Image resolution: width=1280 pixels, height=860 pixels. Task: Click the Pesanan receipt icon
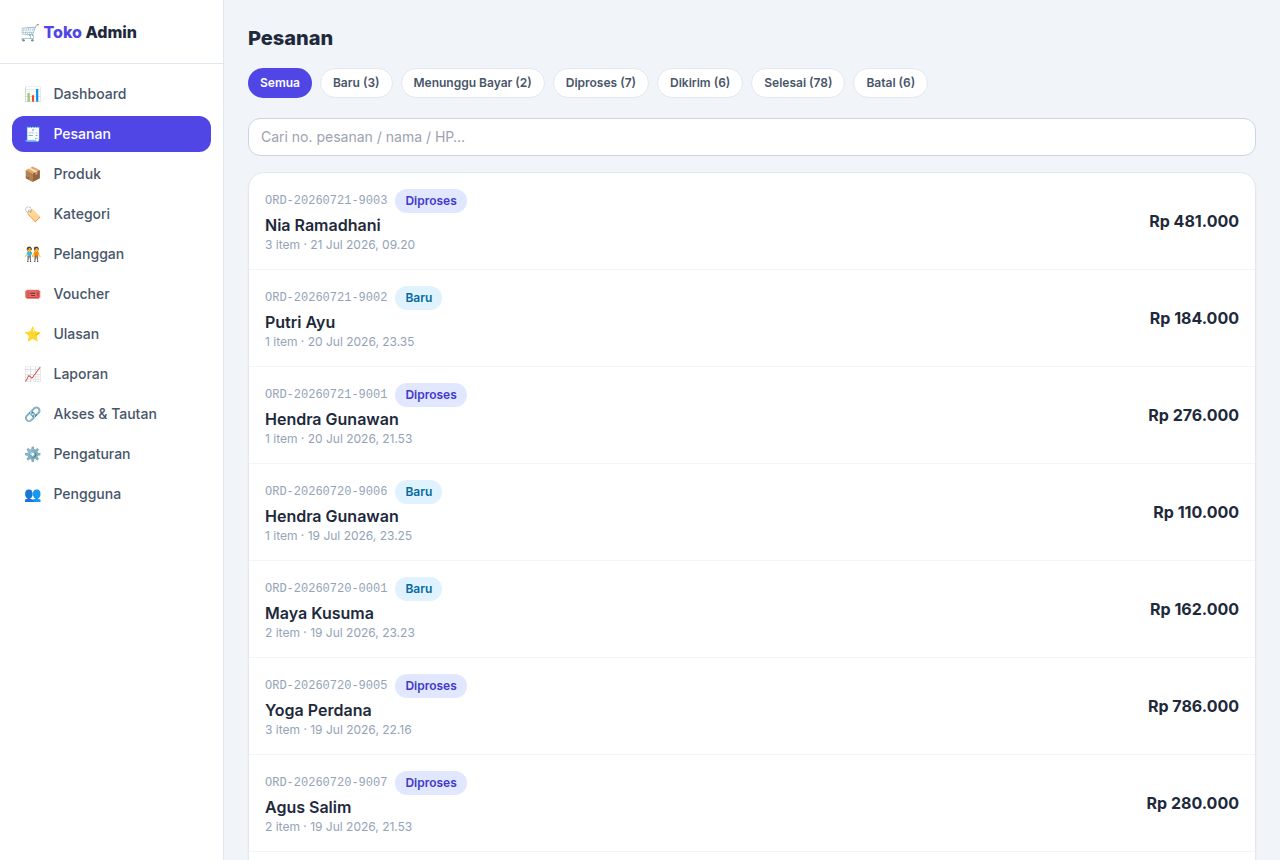coord(33,134)
